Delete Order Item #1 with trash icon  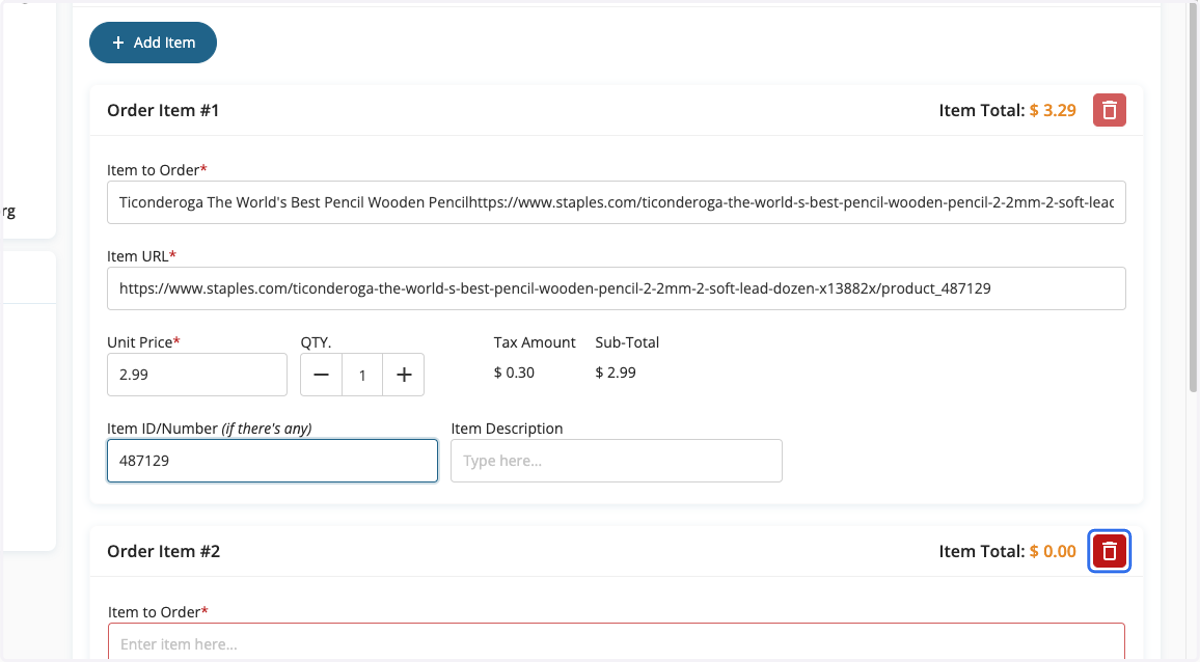coord(1109,110)
